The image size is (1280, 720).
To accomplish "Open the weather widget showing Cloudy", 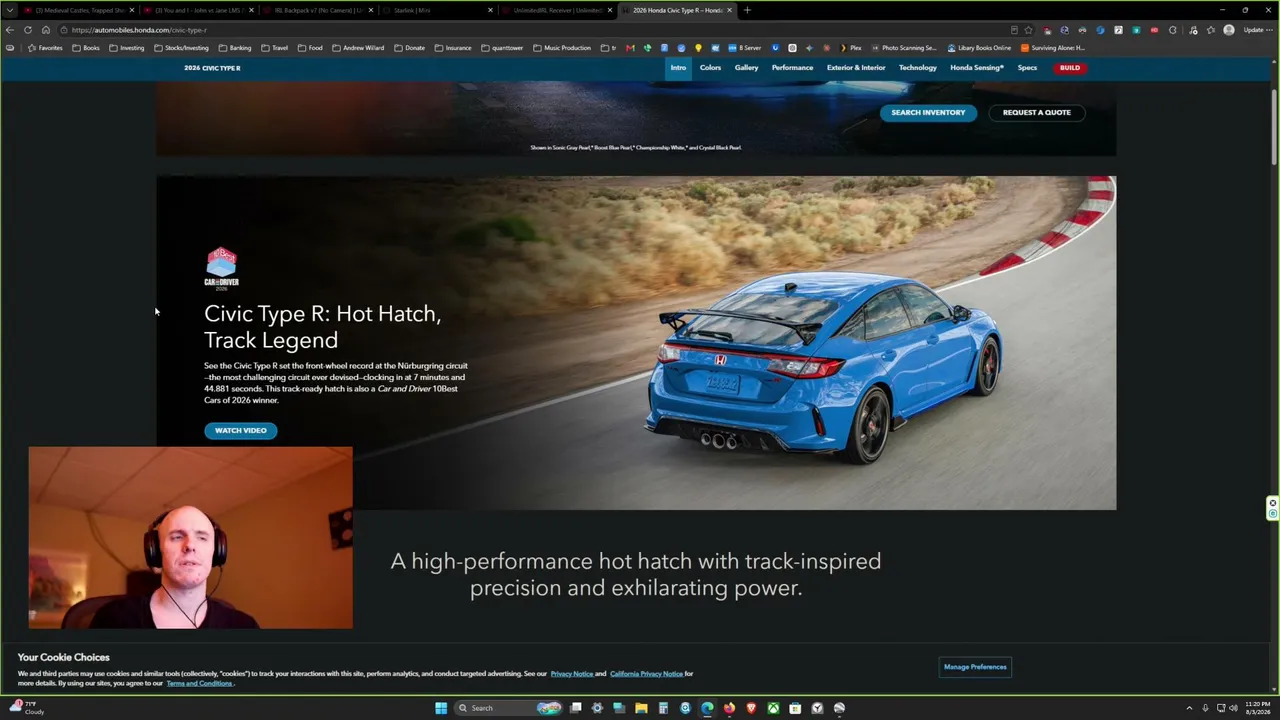I will (27, 708).
